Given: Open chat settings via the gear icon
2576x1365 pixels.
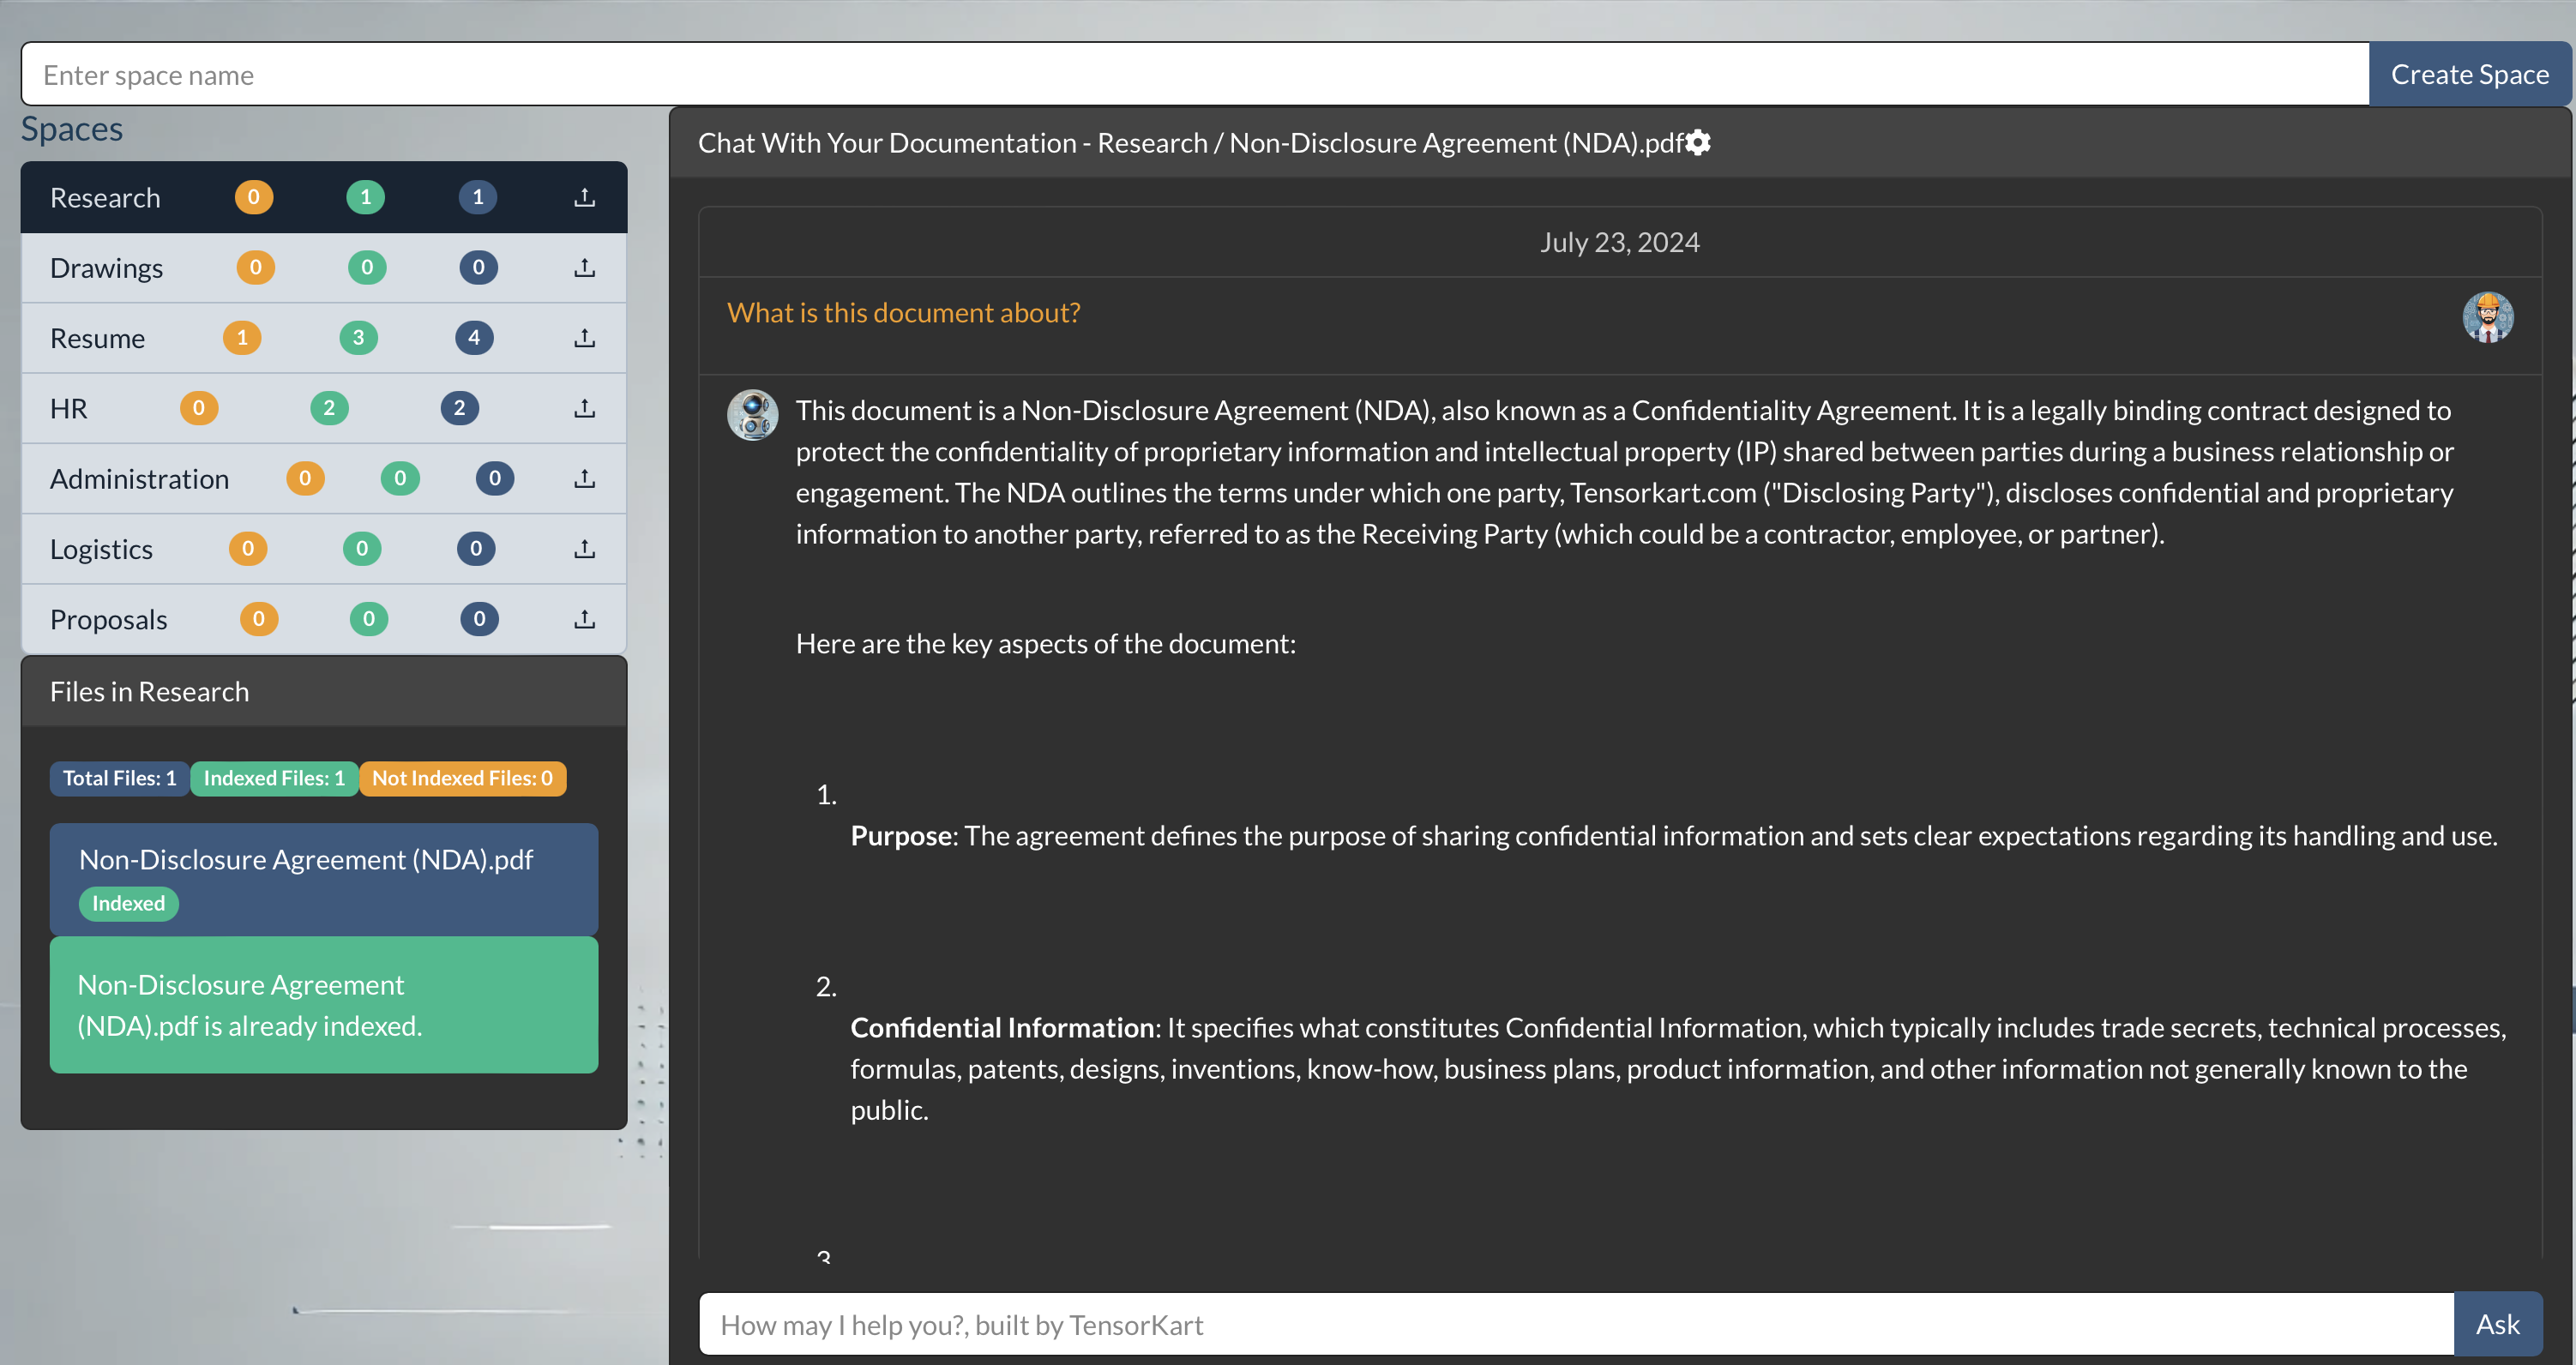Looking at the screenshot, I should coord(1698,143).
